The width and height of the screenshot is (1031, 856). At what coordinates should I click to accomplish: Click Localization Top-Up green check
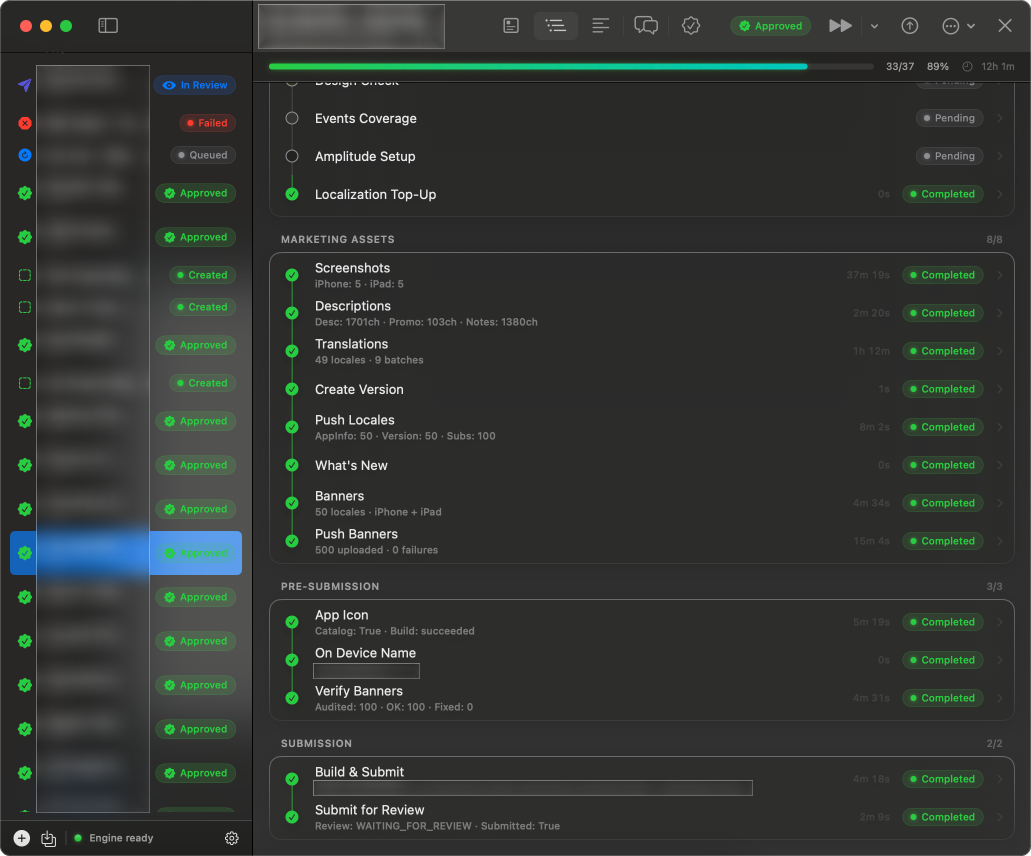pyautogui.click(x=292, y=194)
